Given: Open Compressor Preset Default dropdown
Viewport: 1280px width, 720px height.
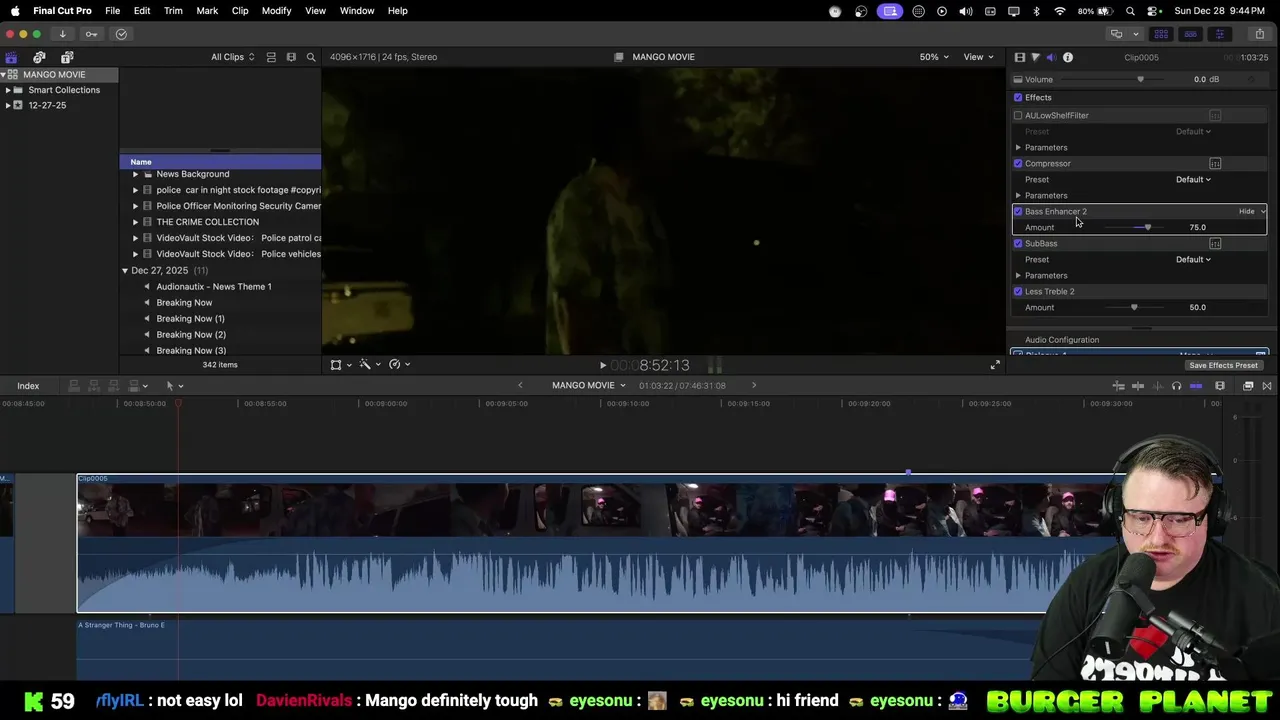Looking at the screenshot, I should (1193, 179).
